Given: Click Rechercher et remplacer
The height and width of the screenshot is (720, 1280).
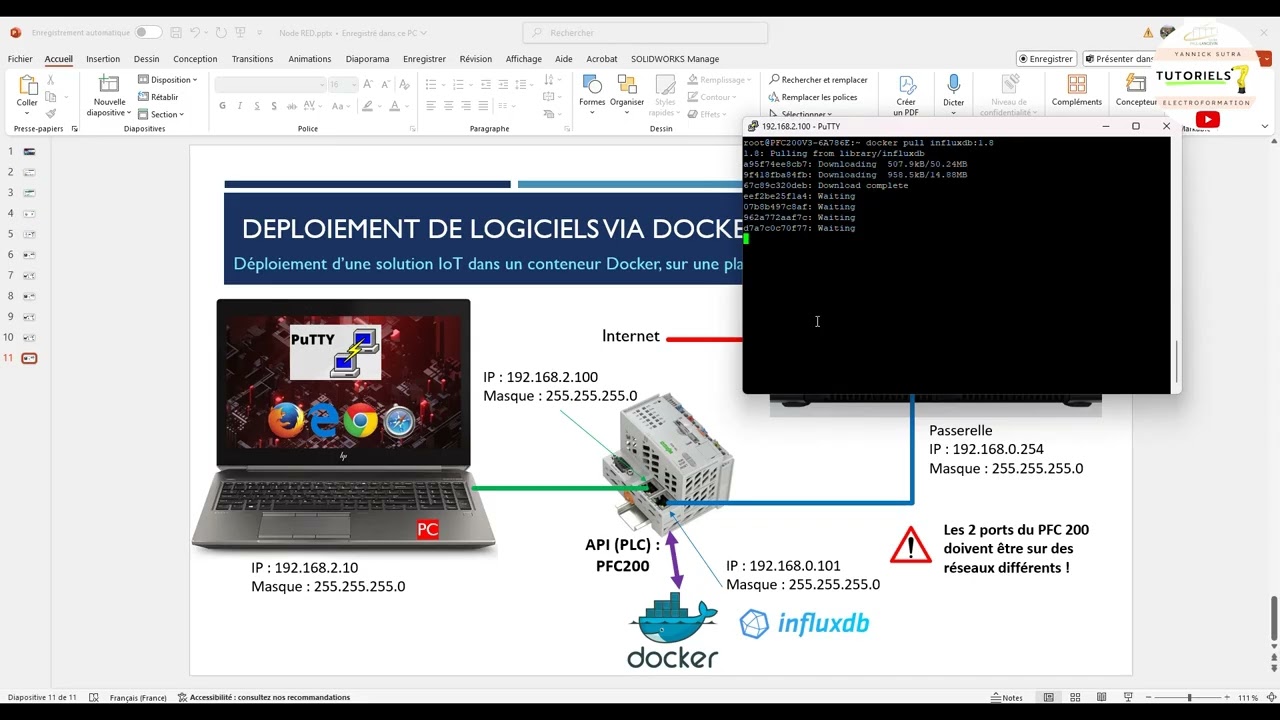Looking at the screenshot, I should point(818,80).
